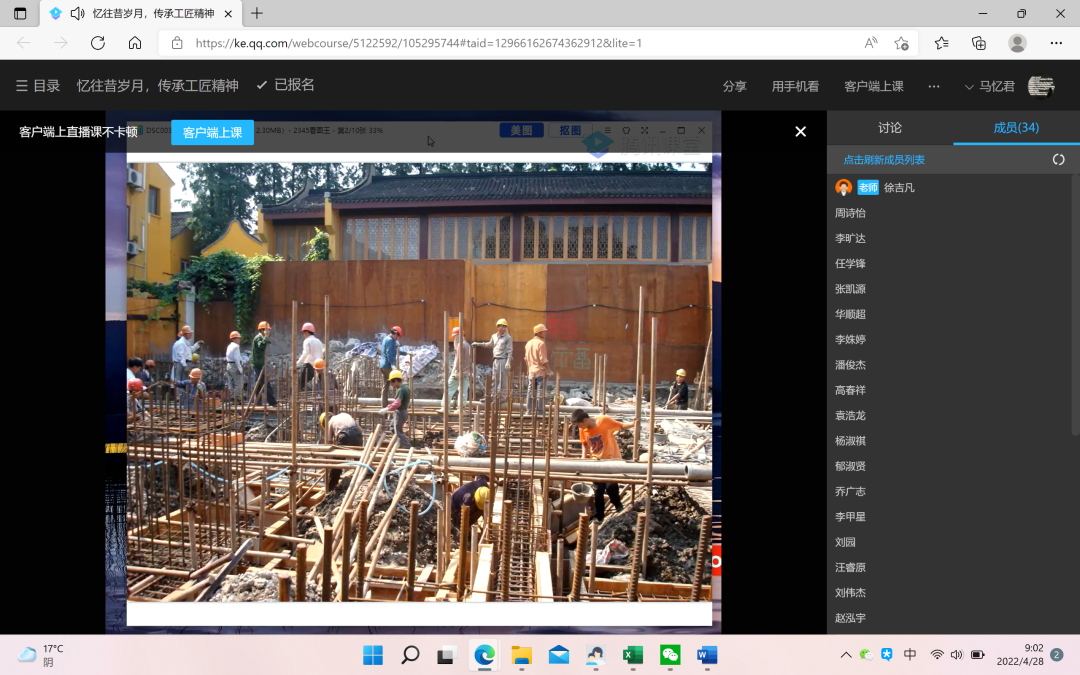Click the blue 客户端上课 button
This screenshot has width=1080, height=675.
pyautogui.click(x=212, y=132)
